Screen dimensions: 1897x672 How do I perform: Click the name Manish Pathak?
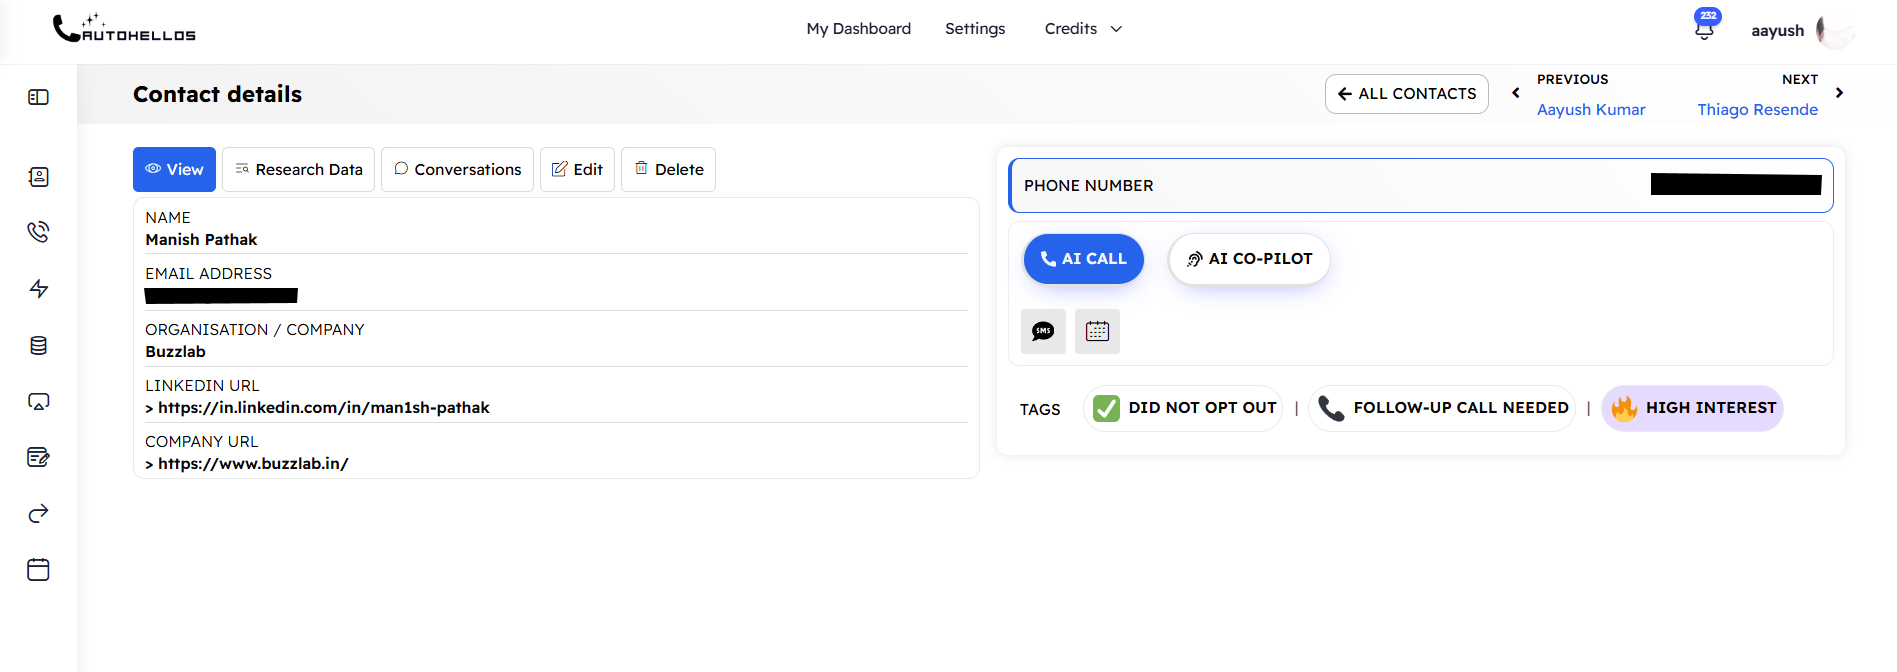(x=201, y=240)
